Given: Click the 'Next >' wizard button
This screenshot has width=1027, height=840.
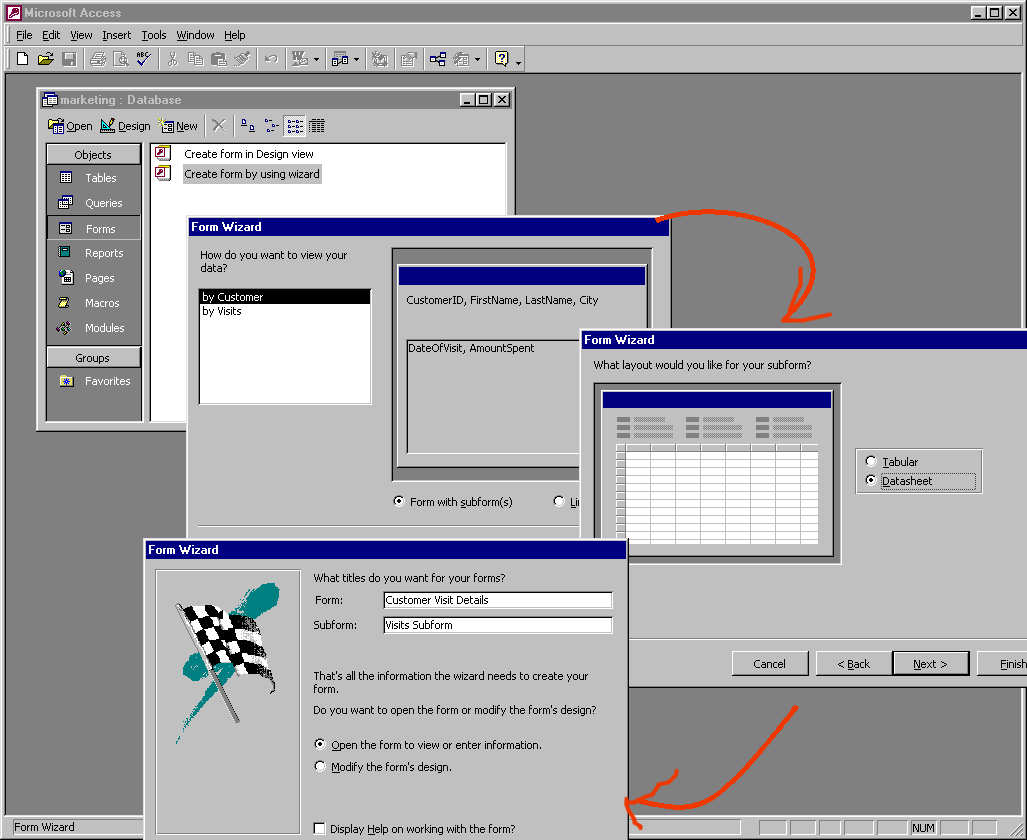Looking at the screenshot, I should point(930,664).
